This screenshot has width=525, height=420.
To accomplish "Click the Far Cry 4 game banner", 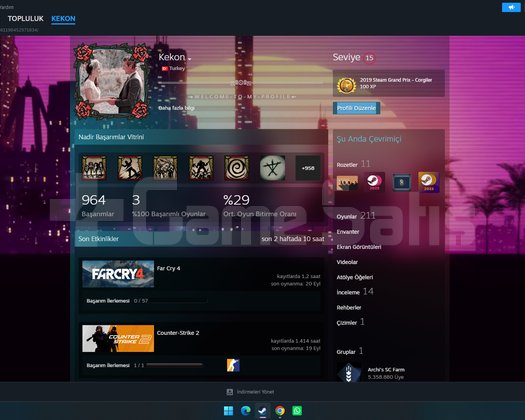I will (118, 274).
